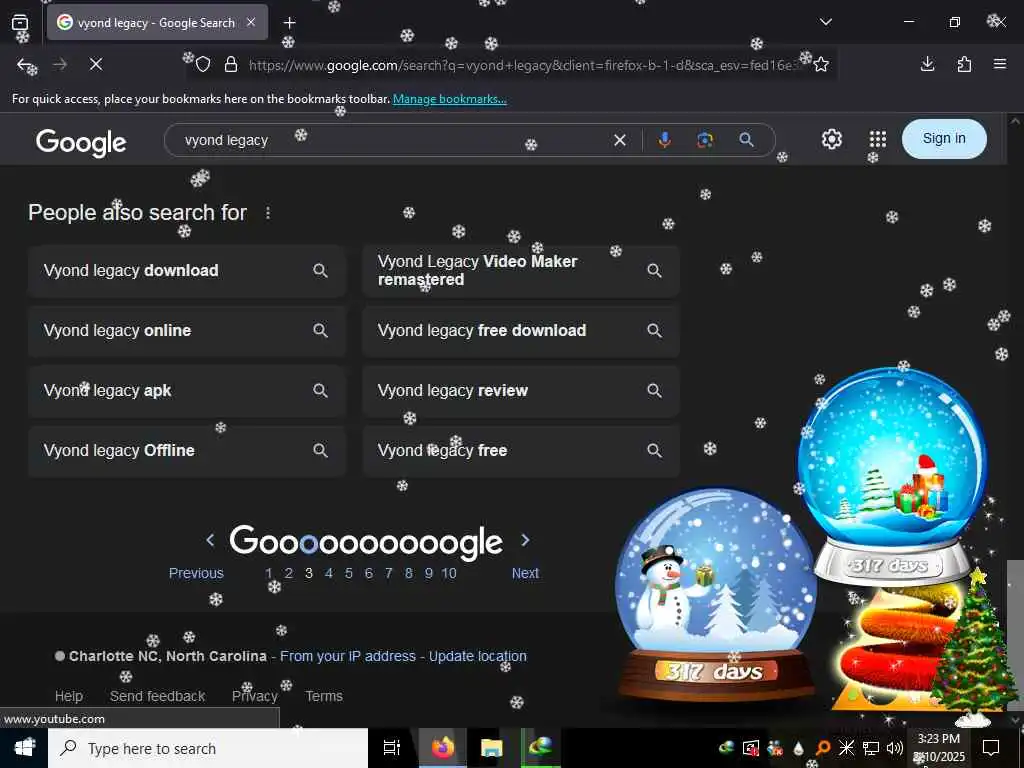The width and height of the screenshot is (1024, 768).
Task: Search for Vyond legacy Offline
Action: click(186, 451)
